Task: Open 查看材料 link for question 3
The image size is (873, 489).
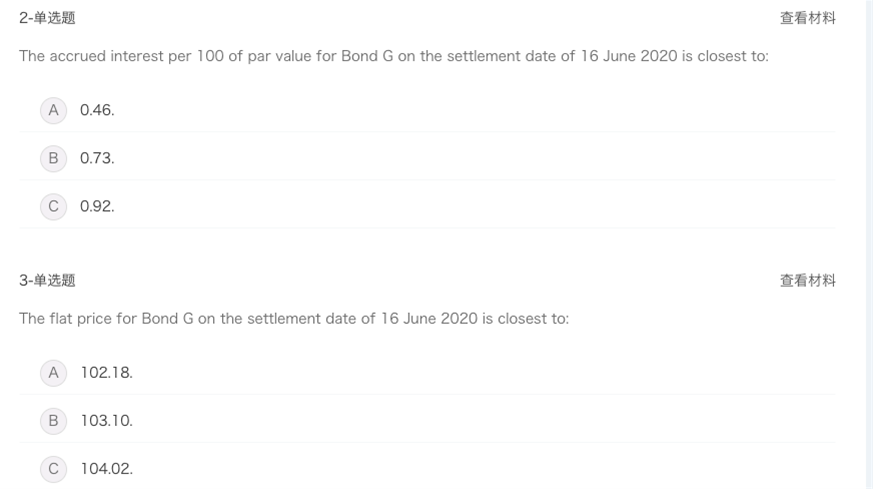Action: pos(807,281)
